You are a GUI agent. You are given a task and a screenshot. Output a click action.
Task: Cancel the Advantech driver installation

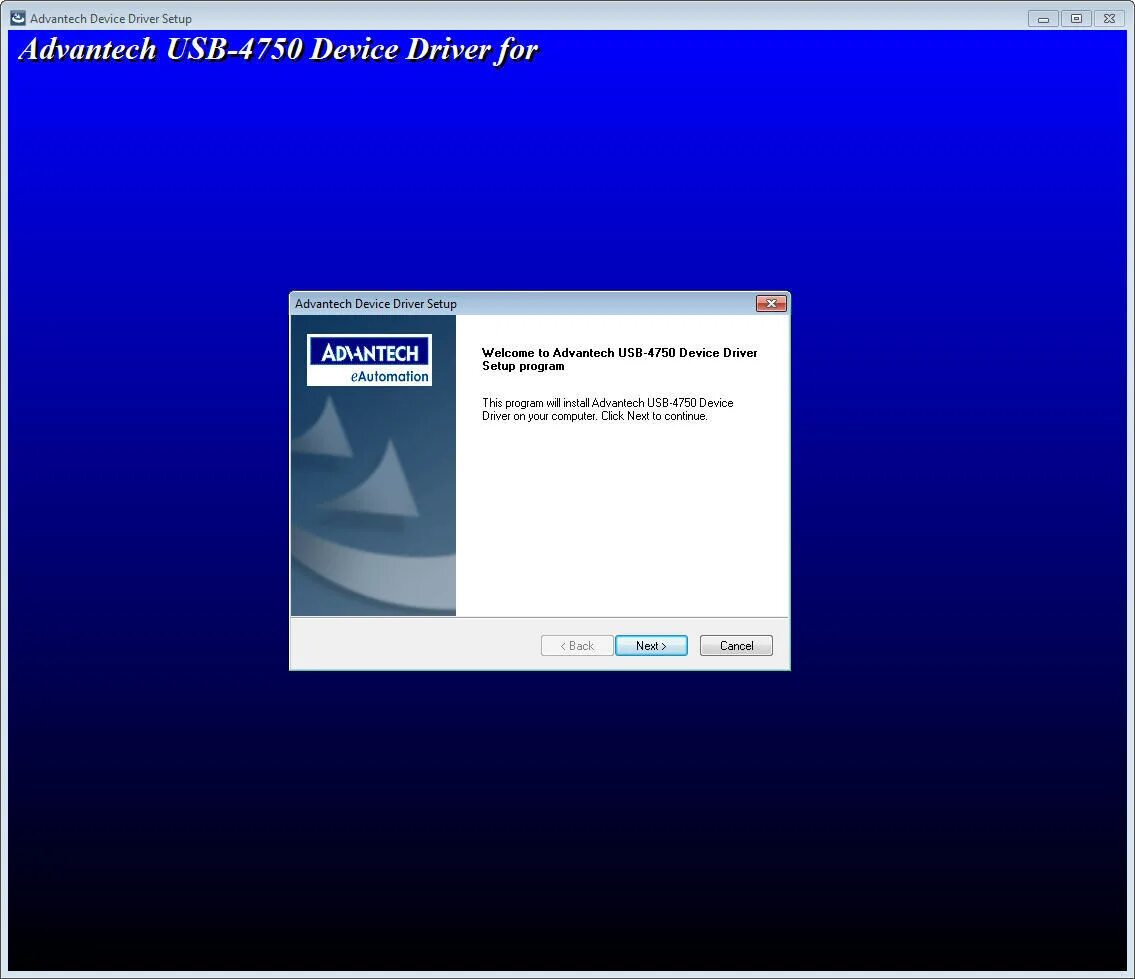tap(736, 645)
